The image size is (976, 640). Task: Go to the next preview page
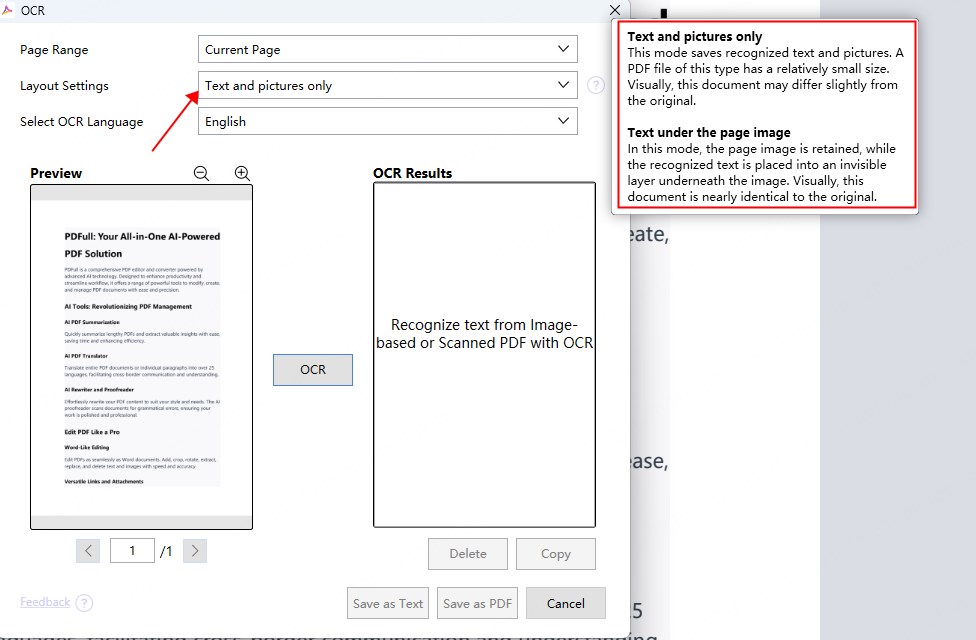[194, 550]
